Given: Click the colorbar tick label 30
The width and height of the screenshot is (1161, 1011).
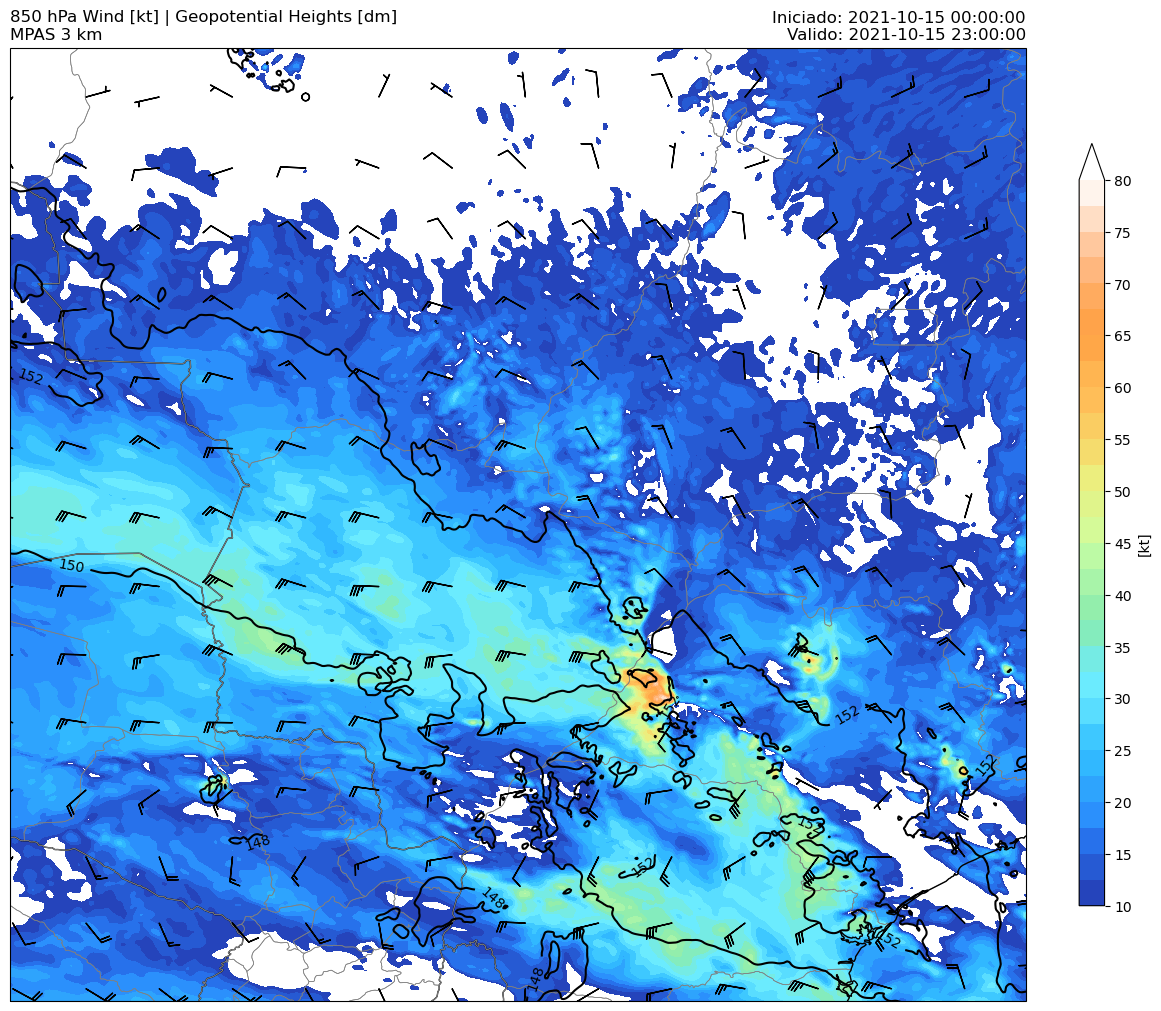Looking at the screenshot, I should click(x=1122, y=698).
